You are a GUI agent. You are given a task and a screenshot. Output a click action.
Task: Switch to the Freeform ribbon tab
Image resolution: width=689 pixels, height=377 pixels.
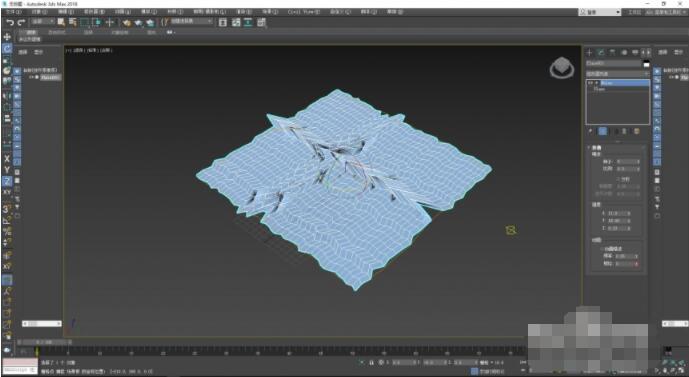pyautogui.click(x=57, y=33)
